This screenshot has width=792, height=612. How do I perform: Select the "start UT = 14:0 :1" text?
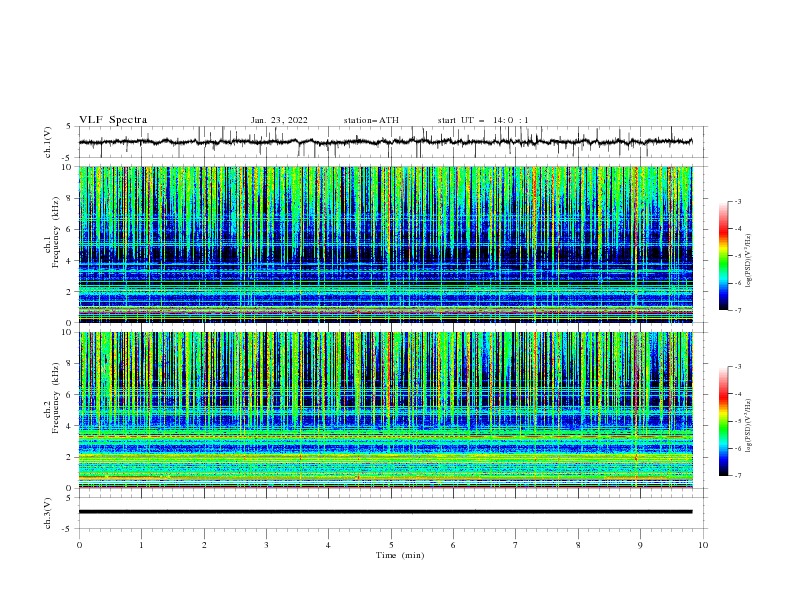tap(483, 120)
